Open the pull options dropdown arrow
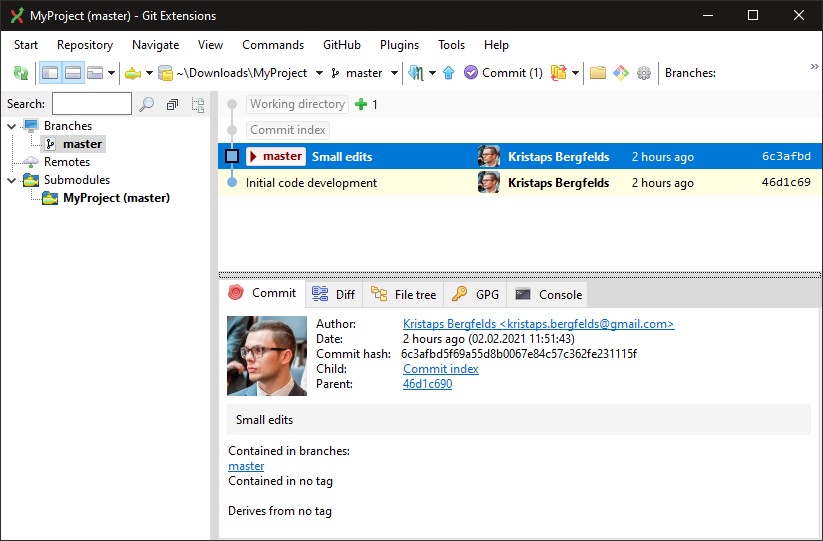This screenshot has height=541, width=823. click(432, 73)
